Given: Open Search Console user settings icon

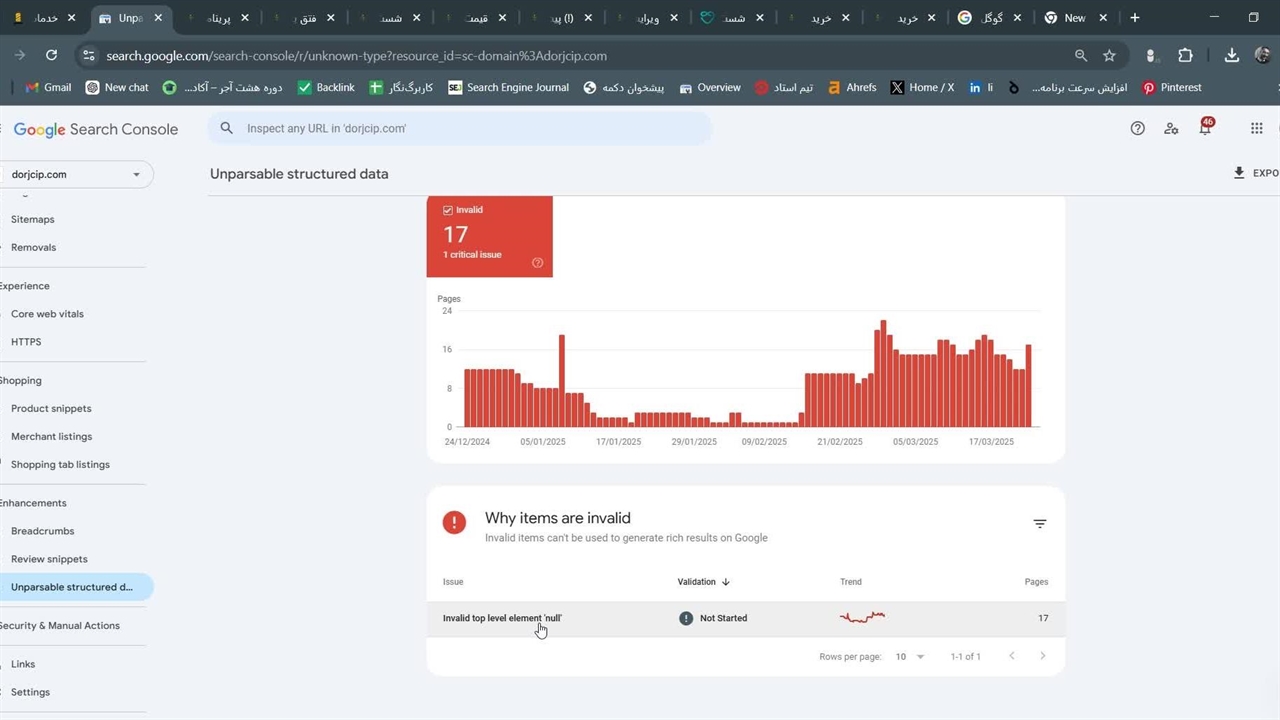Looking at the screenshot, I should (x=1171, y=128).
